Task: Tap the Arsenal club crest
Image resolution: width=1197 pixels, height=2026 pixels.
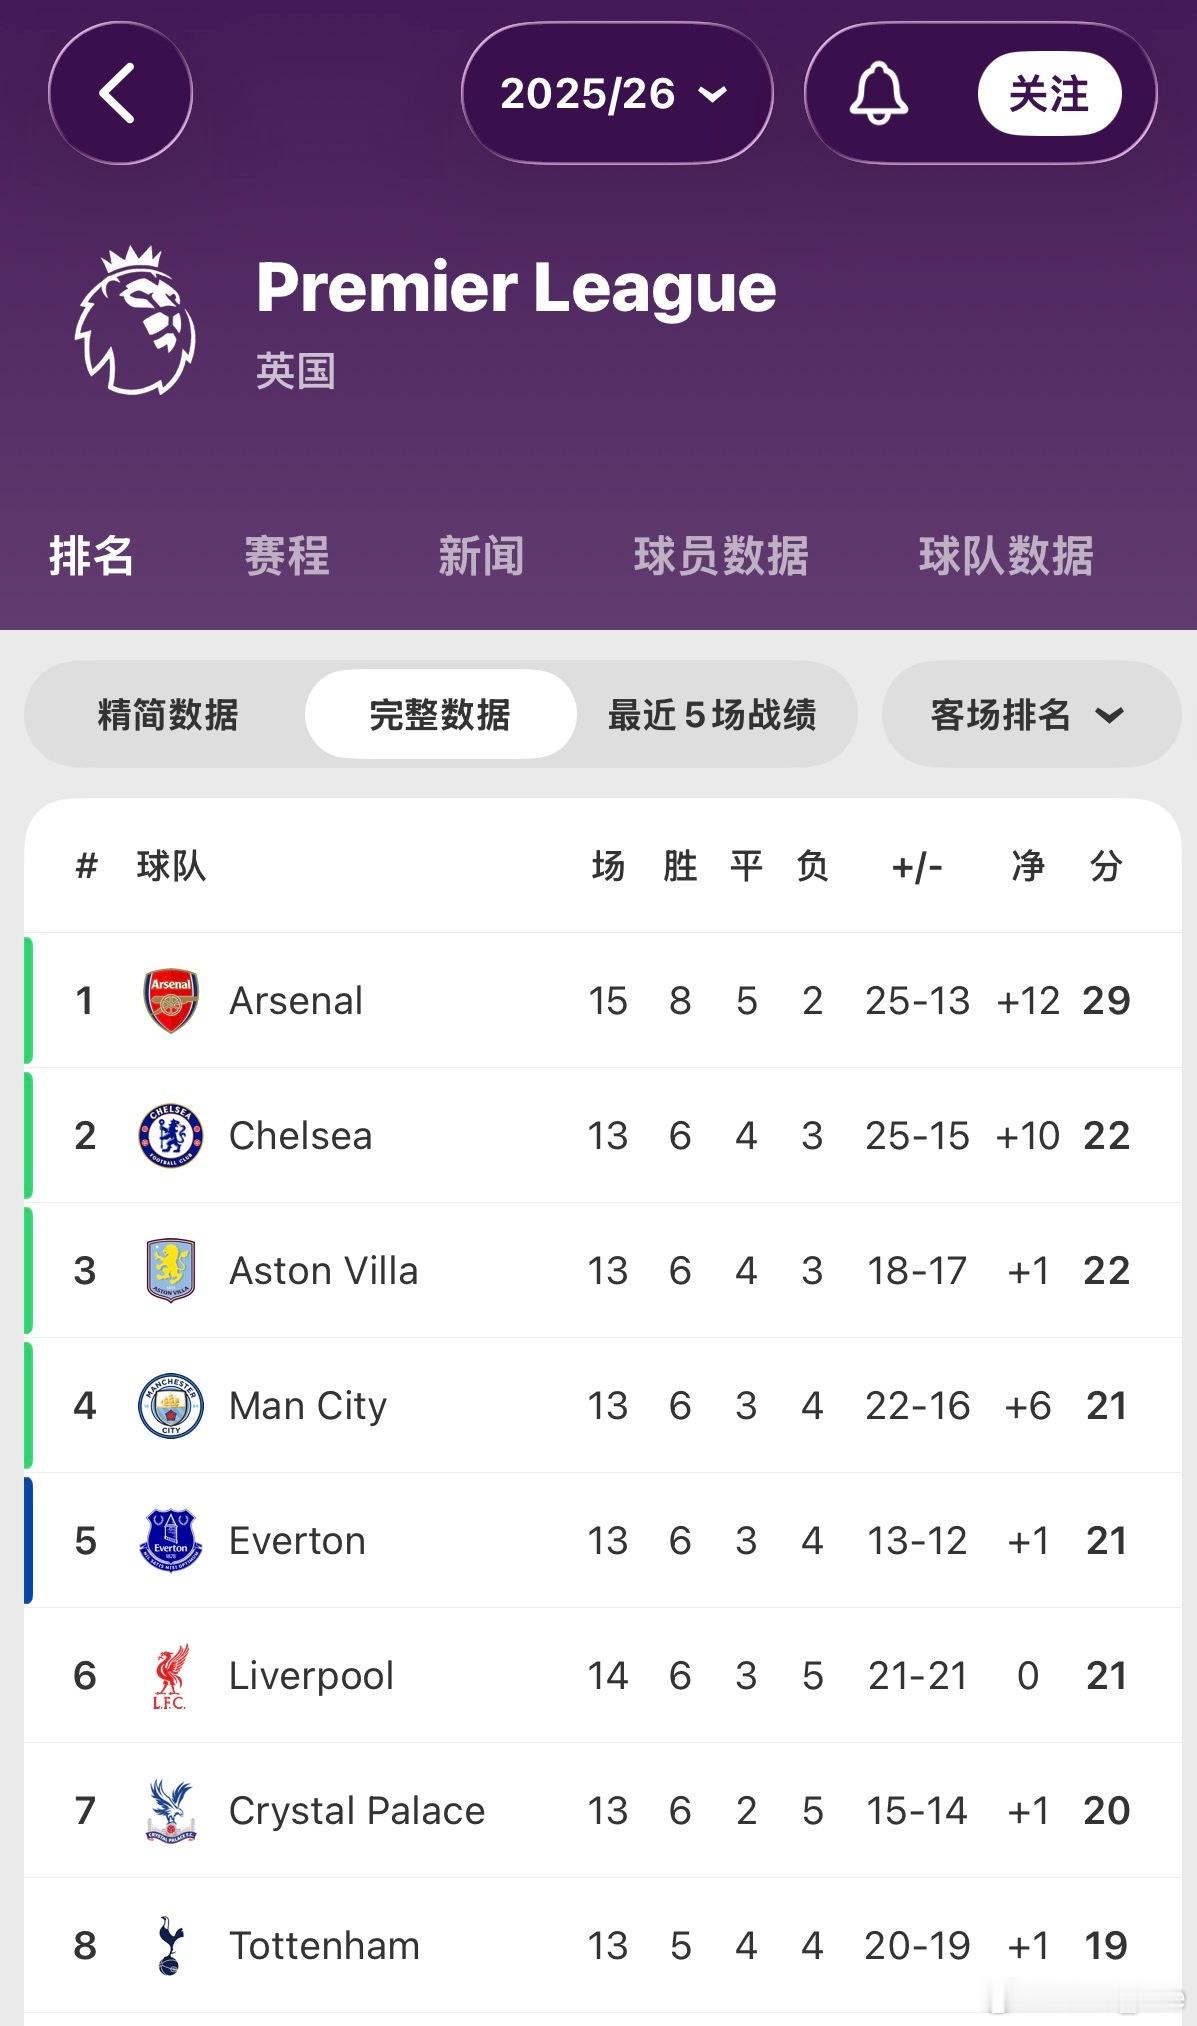Action: point(171,1000)
